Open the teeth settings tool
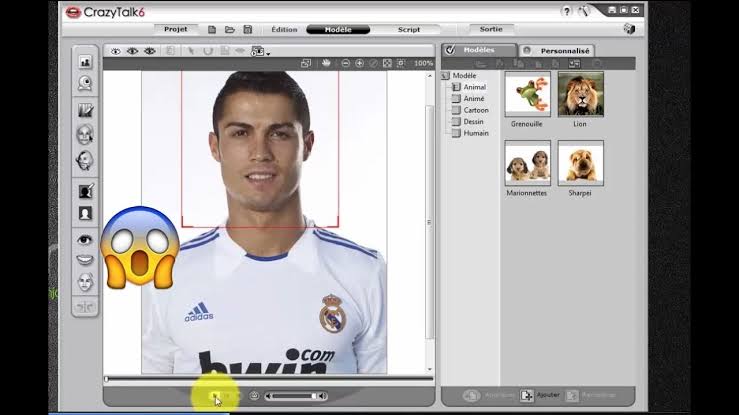Viewport: 739px width, 415px height. point(85,260)
